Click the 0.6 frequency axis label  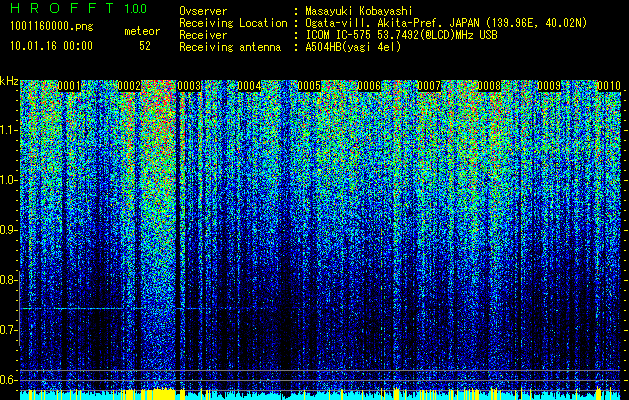(8, 380)
